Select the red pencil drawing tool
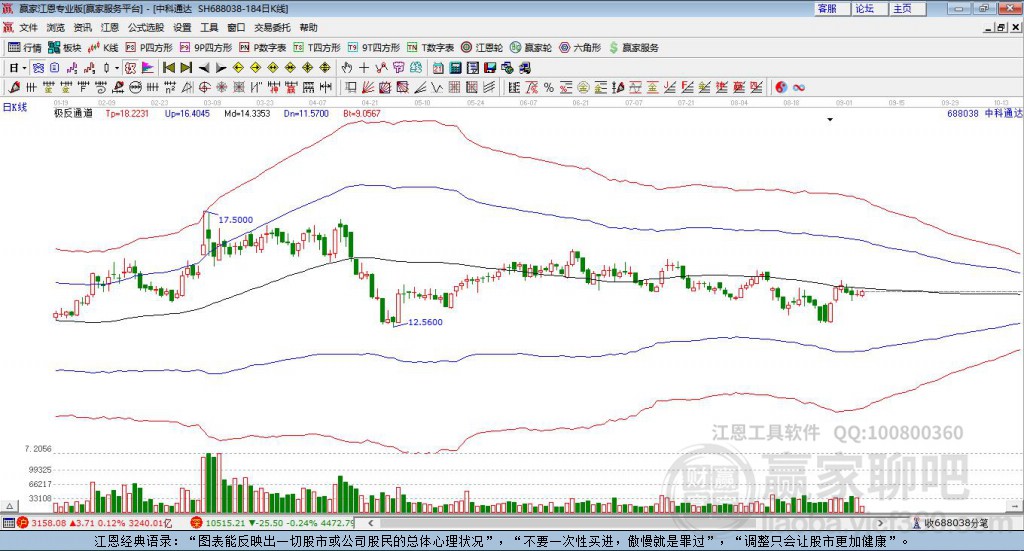The width and height of the screenshot is (1024, 551). 14,87
